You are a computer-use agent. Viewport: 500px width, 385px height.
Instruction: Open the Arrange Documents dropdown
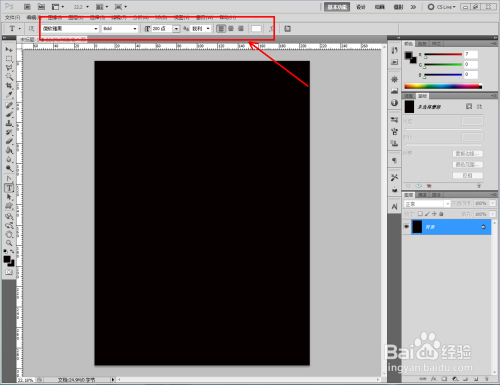point(102,7)
